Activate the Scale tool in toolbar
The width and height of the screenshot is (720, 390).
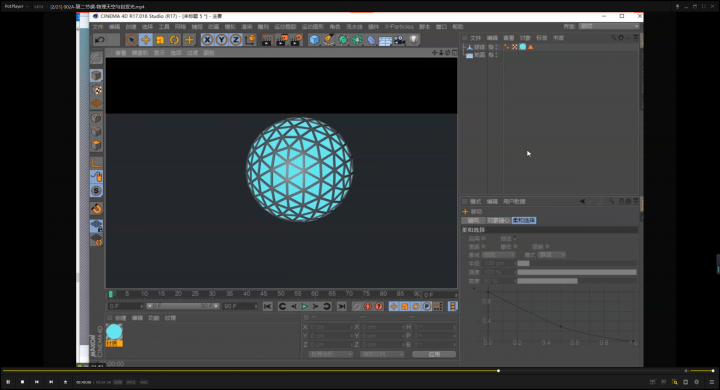point(160,40)
